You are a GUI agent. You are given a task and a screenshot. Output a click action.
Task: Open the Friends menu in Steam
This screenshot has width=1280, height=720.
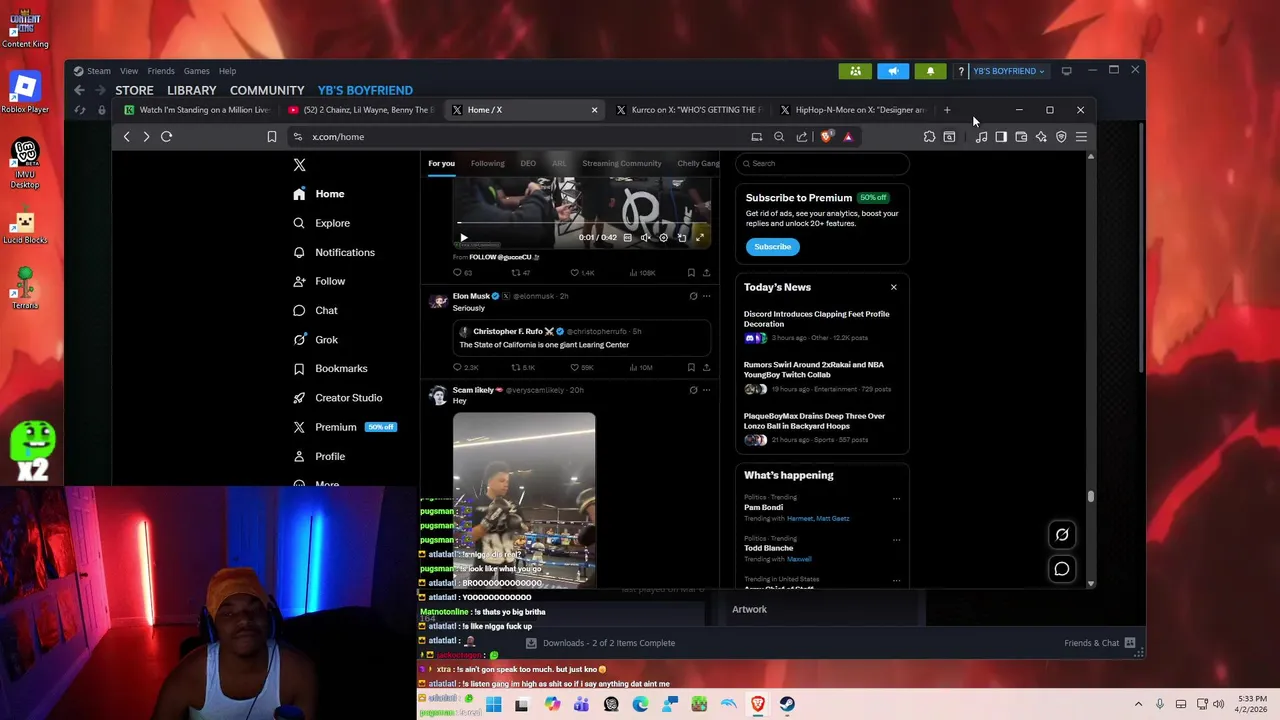pos(161,71)
